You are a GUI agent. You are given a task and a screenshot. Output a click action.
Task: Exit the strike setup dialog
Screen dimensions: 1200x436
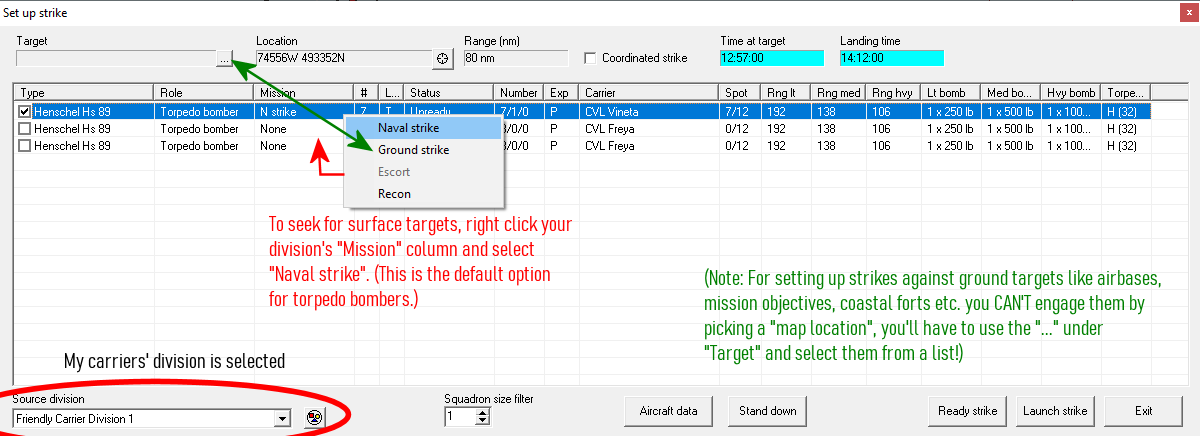[x=1143, y=411]
